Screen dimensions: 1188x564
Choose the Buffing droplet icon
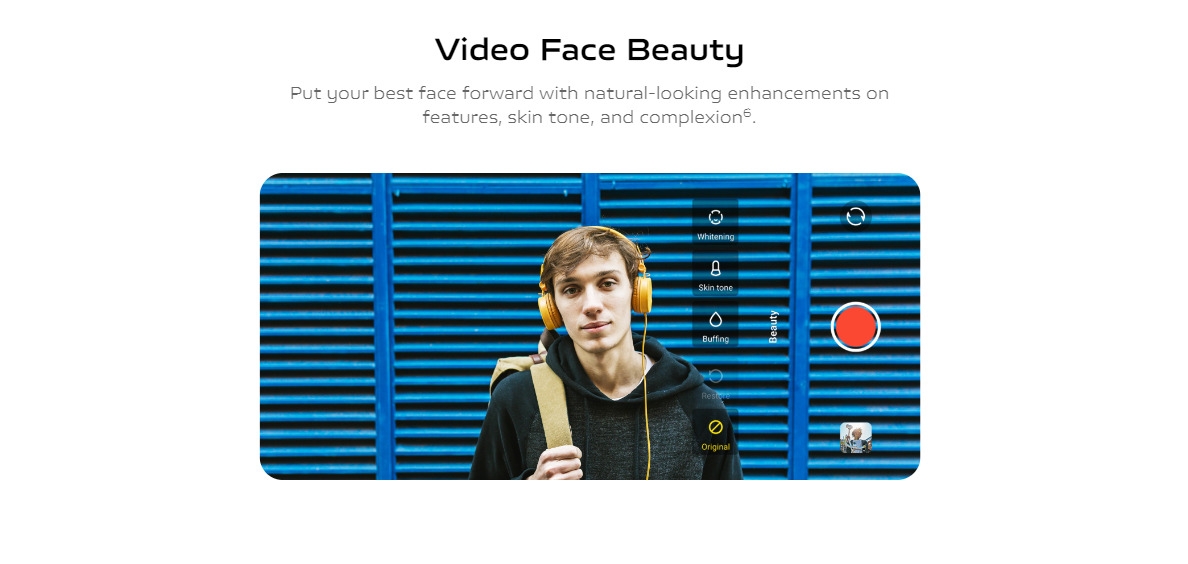tap(715, 319)
